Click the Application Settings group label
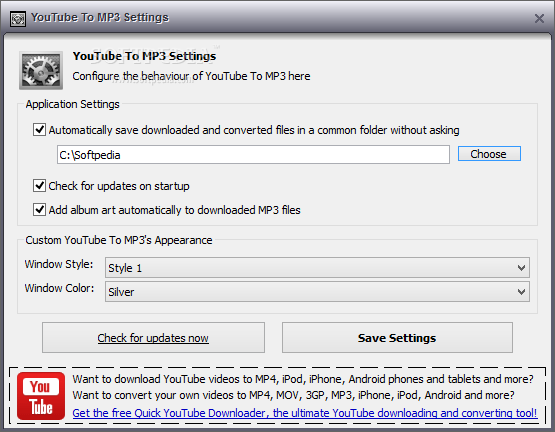Screen dimensions: 555x432 pos(73,104)
